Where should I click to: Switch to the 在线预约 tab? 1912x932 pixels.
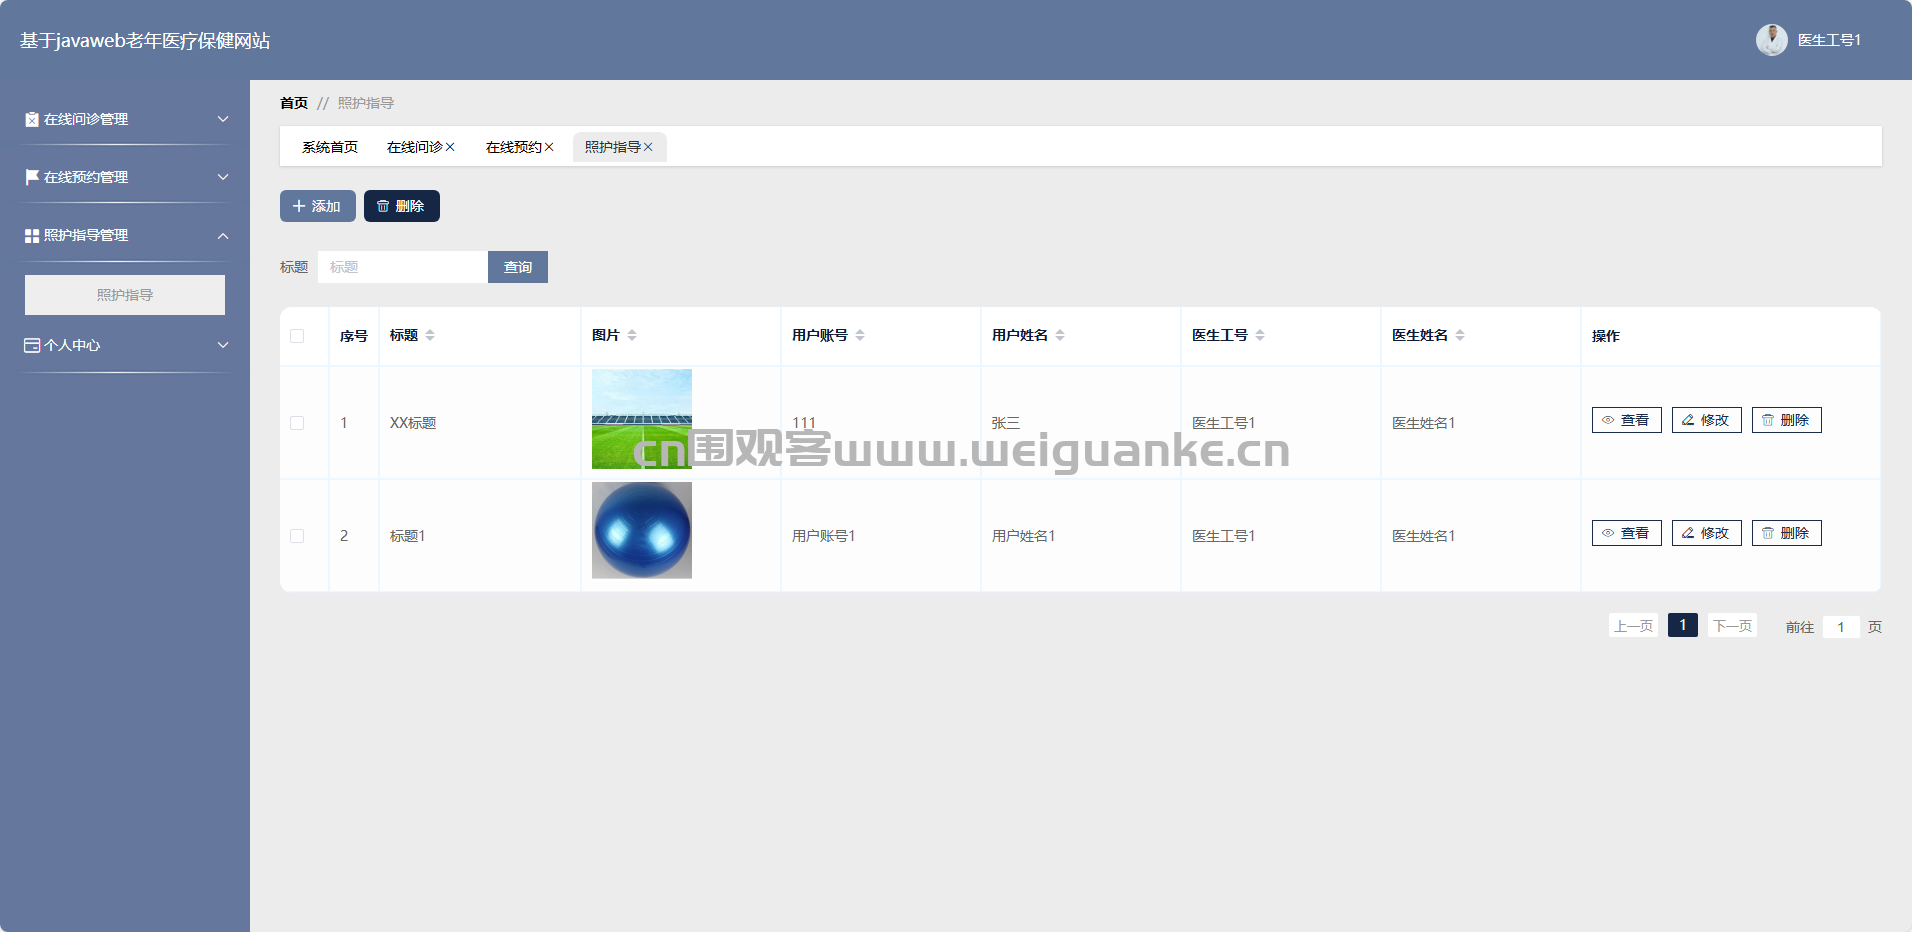coord(514,147)
